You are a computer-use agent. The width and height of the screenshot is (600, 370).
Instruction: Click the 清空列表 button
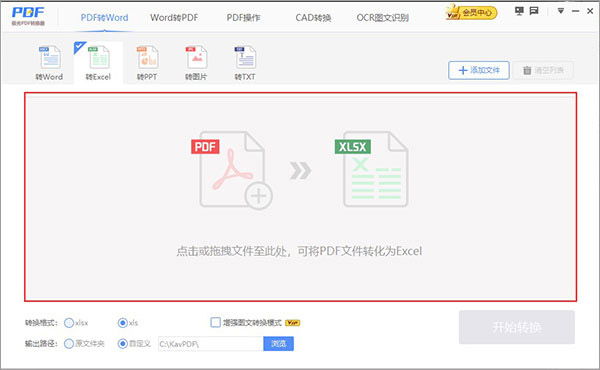[x=543, y=70]
